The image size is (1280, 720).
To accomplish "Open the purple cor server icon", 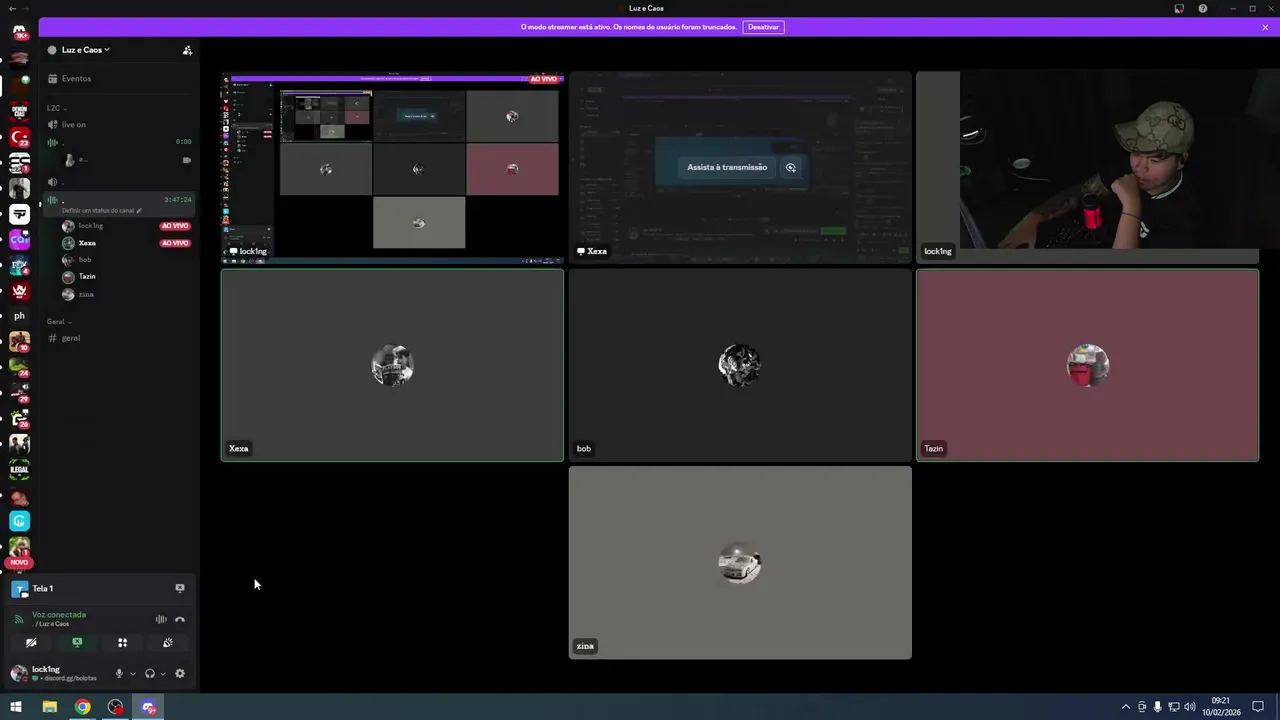I will (19, 239).
